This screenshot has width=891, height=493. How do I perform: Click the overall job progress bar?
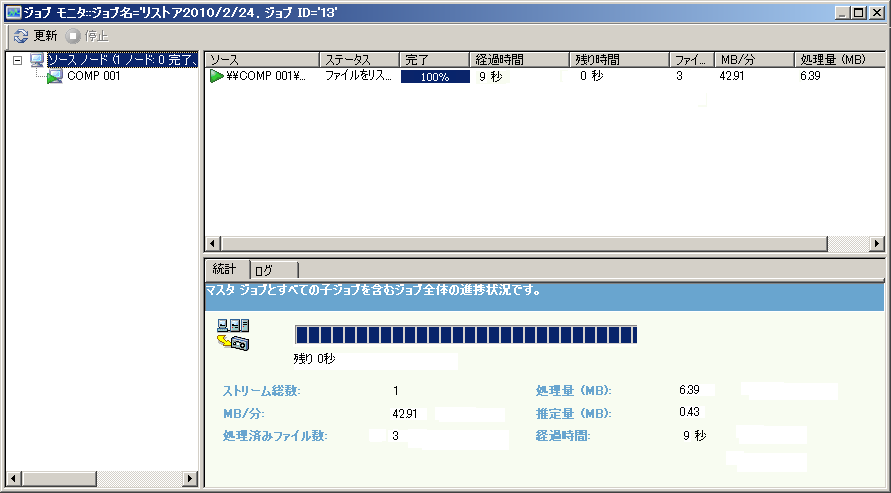click(x=465, y=334)
